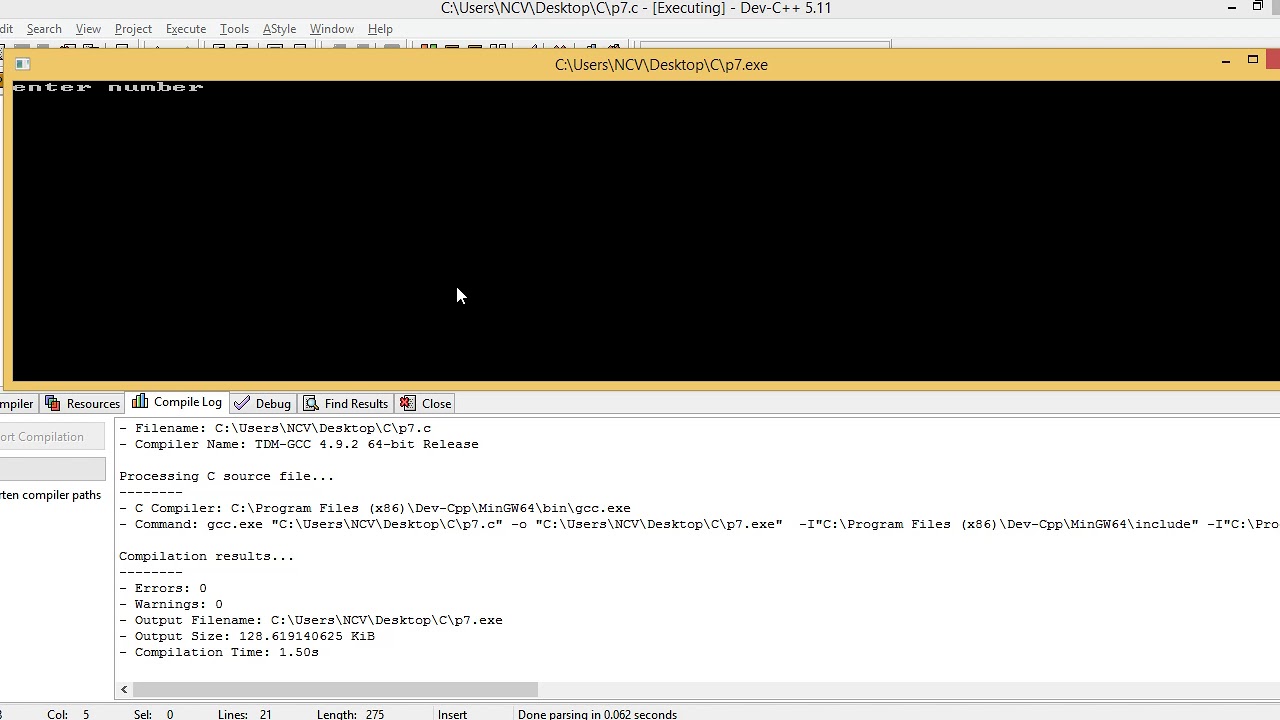
Task: Click the 'Shorten compiler paths' option label
Action: coord(50,495)
